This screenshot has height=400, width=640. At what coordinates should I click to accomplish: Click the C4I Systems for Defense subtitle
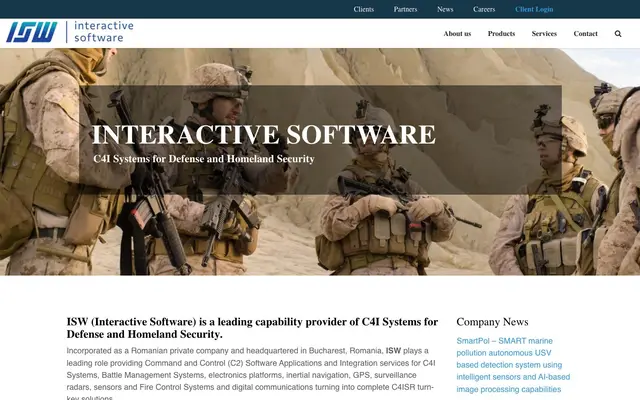click(204, 159)
